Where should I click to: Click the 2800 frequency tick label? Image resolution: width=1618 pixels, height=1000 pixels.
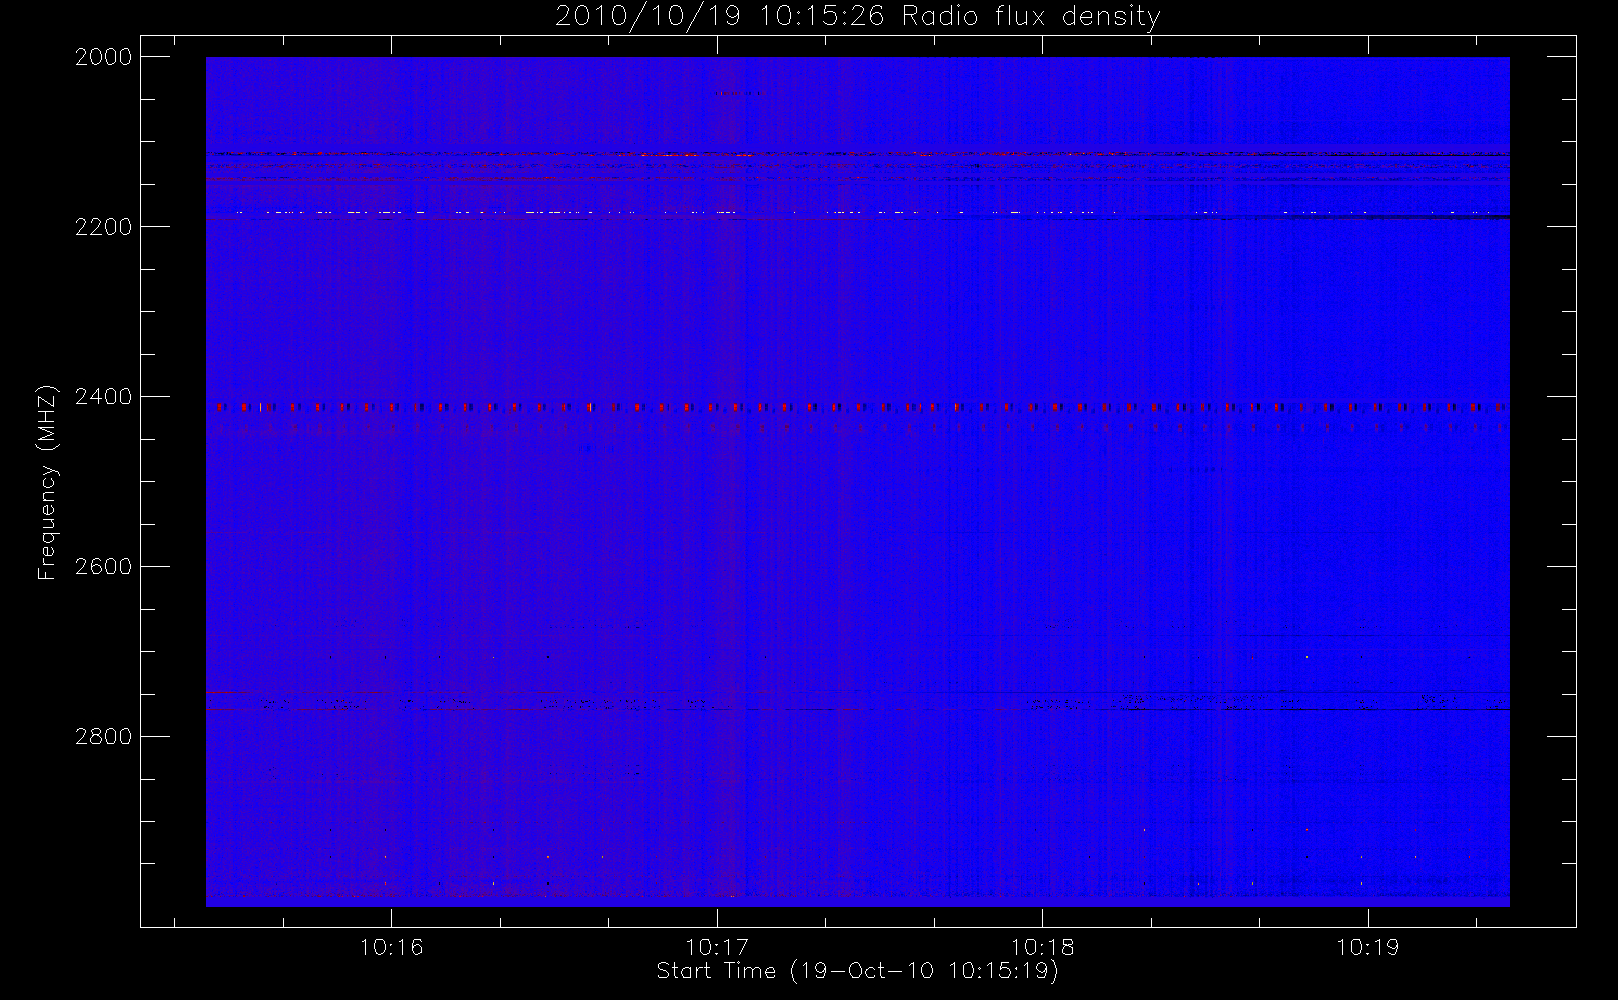pyautogui.click(x=104, y=737)
